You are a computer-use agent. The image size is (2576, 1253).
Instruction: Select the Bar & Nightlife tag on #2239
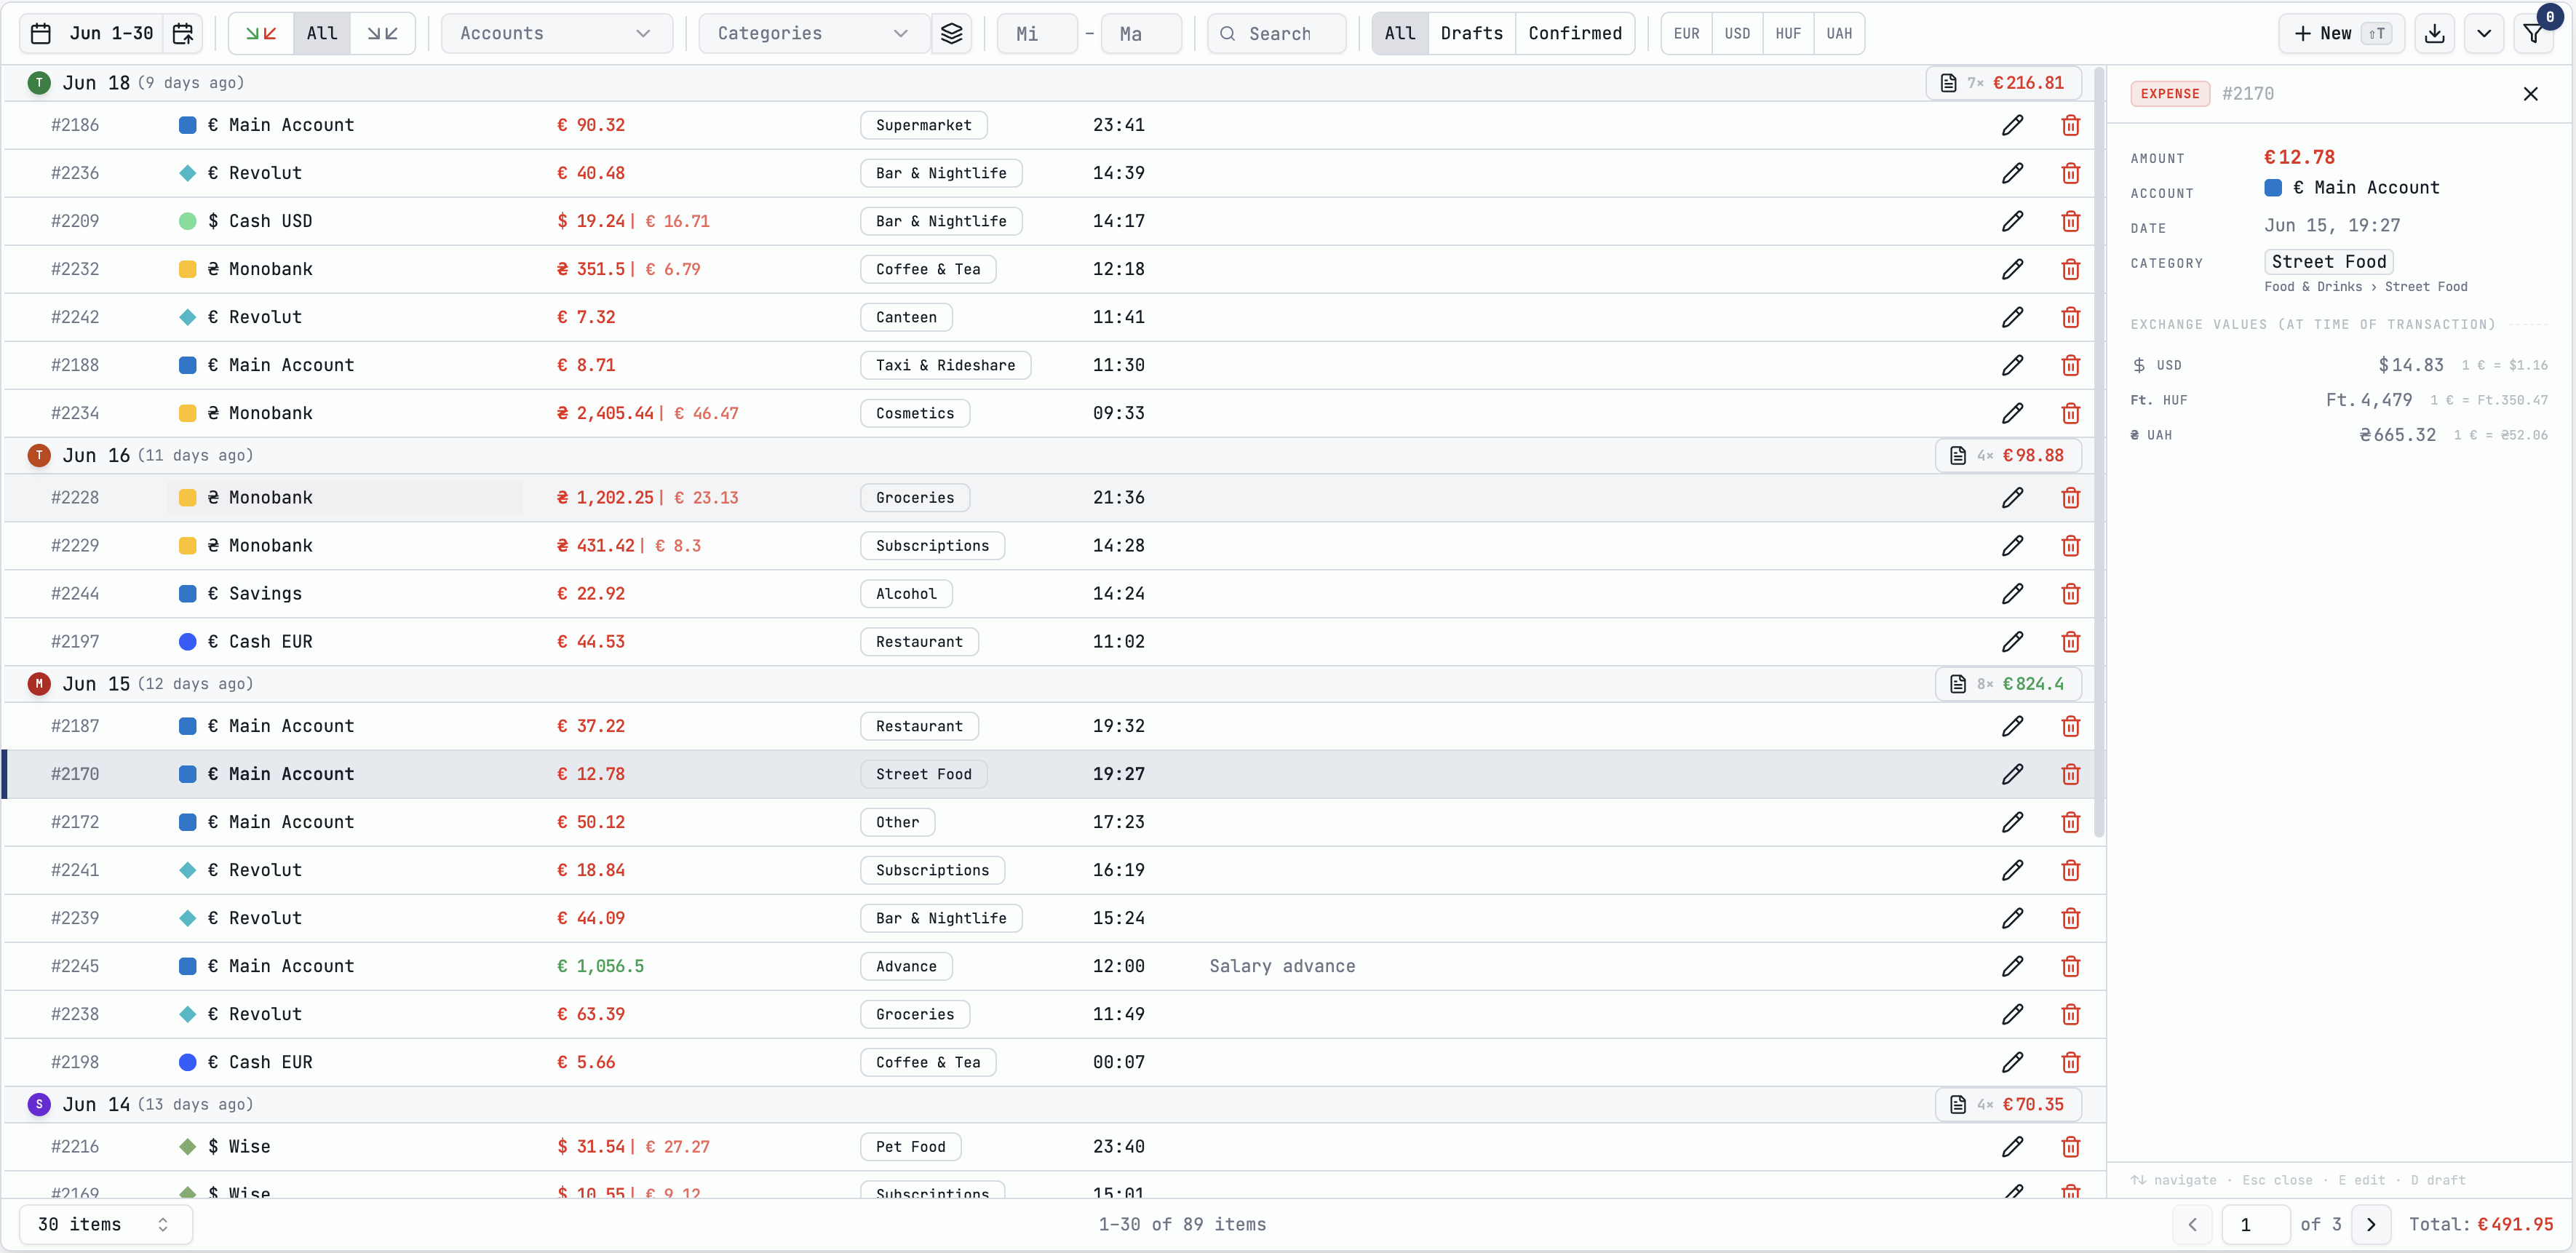[941, 918]
